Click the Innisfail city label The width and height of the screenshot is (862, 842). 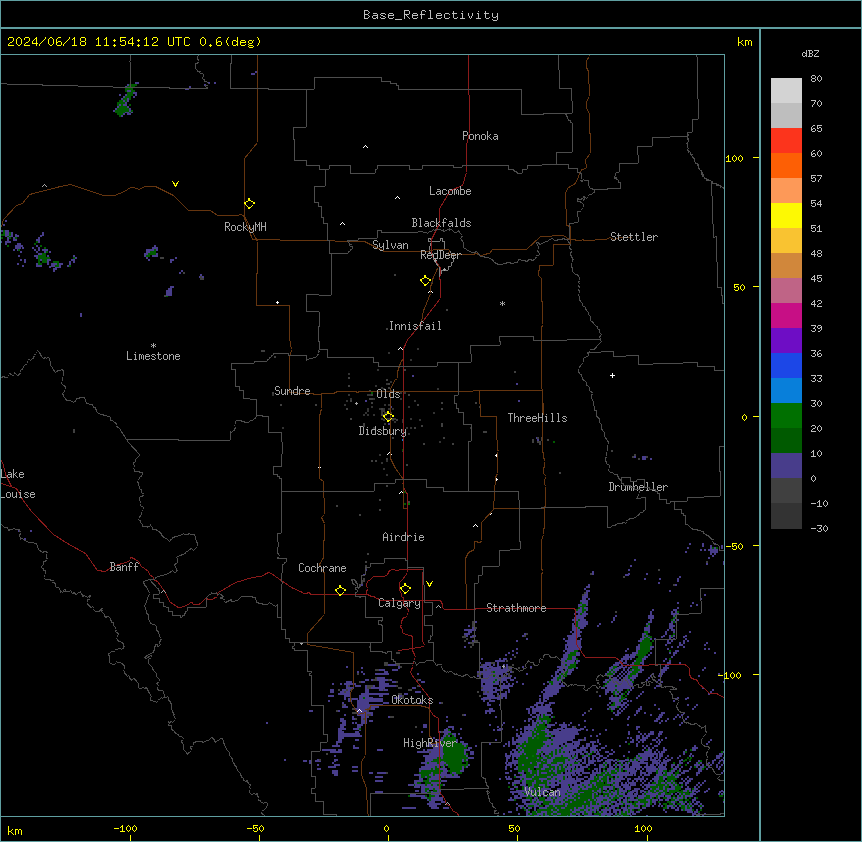415,326
